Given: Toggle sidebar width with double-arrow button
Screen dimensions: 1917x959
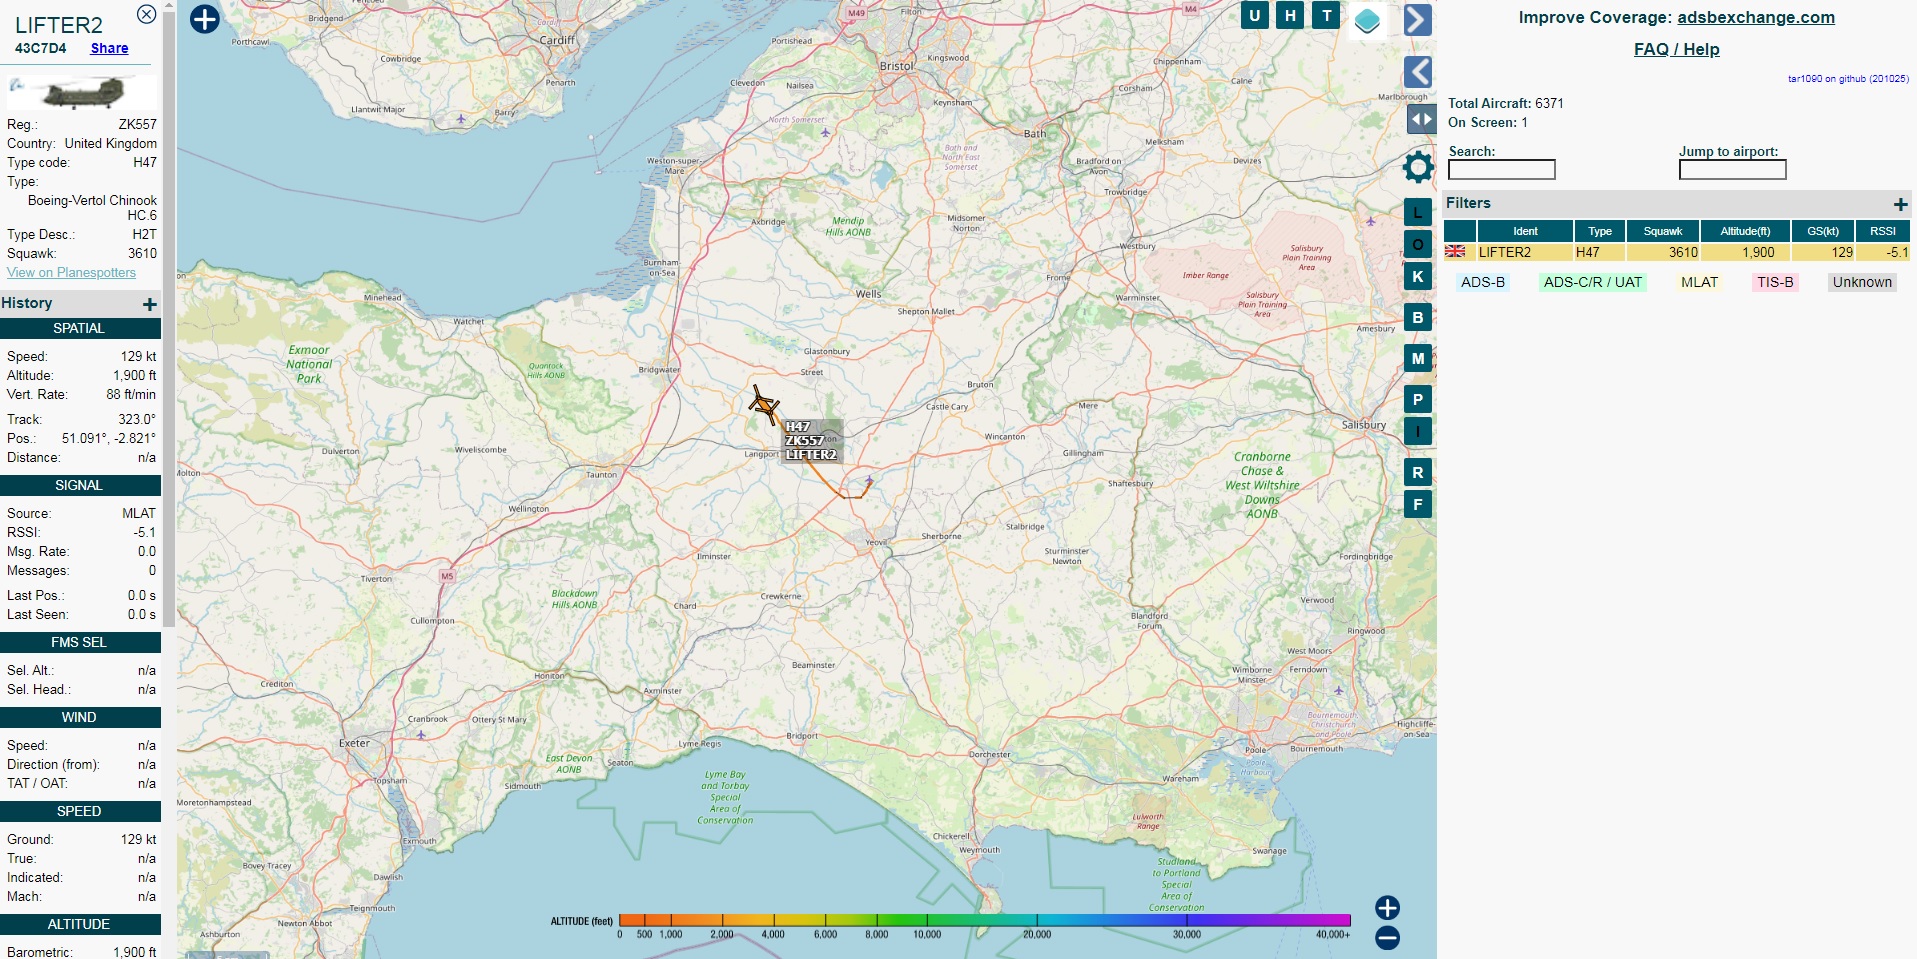Looking at the screenshot, I should click(x=1421, y=119).
